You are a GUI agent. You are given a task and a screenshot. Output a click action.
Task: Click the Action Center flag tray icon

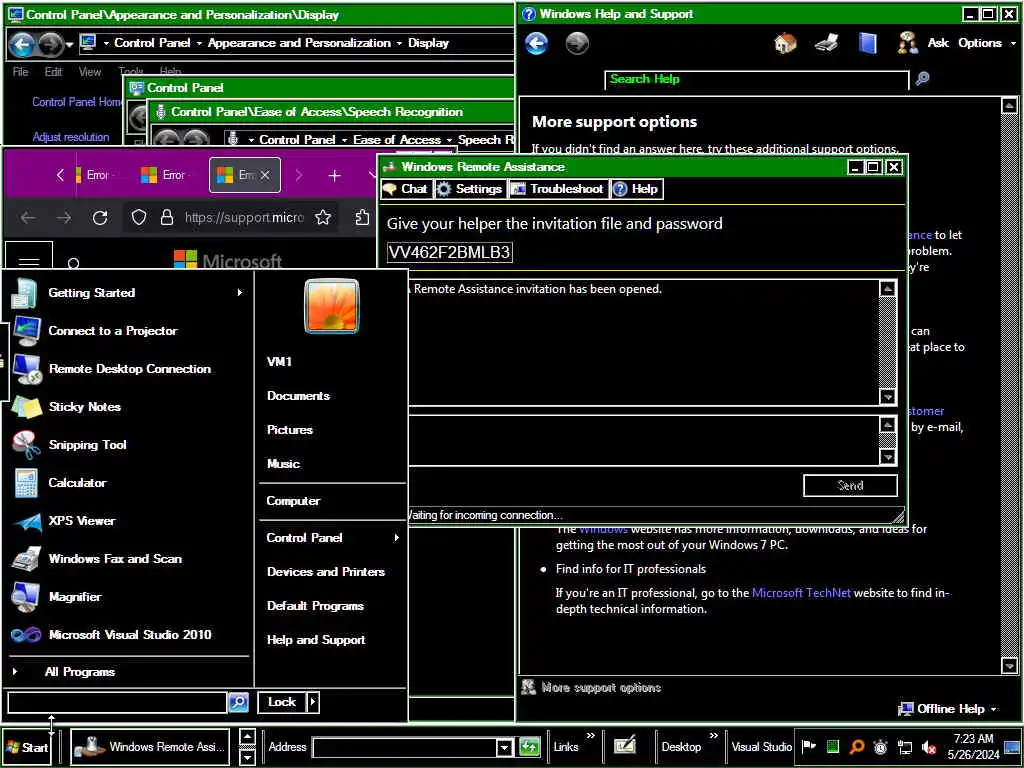click(808, 746)
